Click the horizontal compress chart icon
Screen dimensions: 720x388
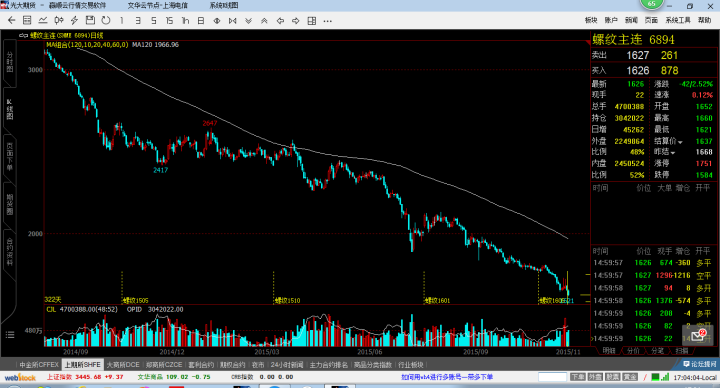click(232, 21)
